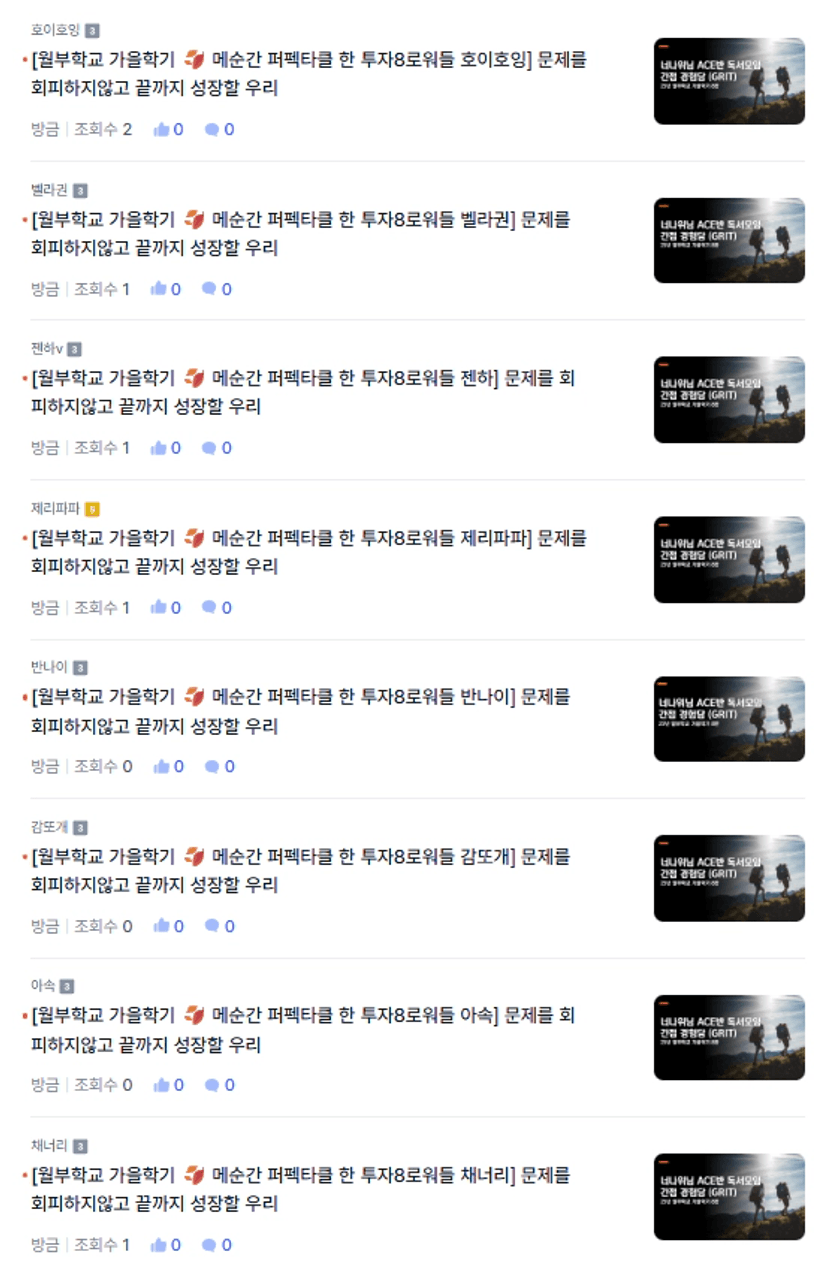The width and height of the screenshot is (827, 1264).
Task: Click author name 감또개
Action: click(x=50, y=827)
